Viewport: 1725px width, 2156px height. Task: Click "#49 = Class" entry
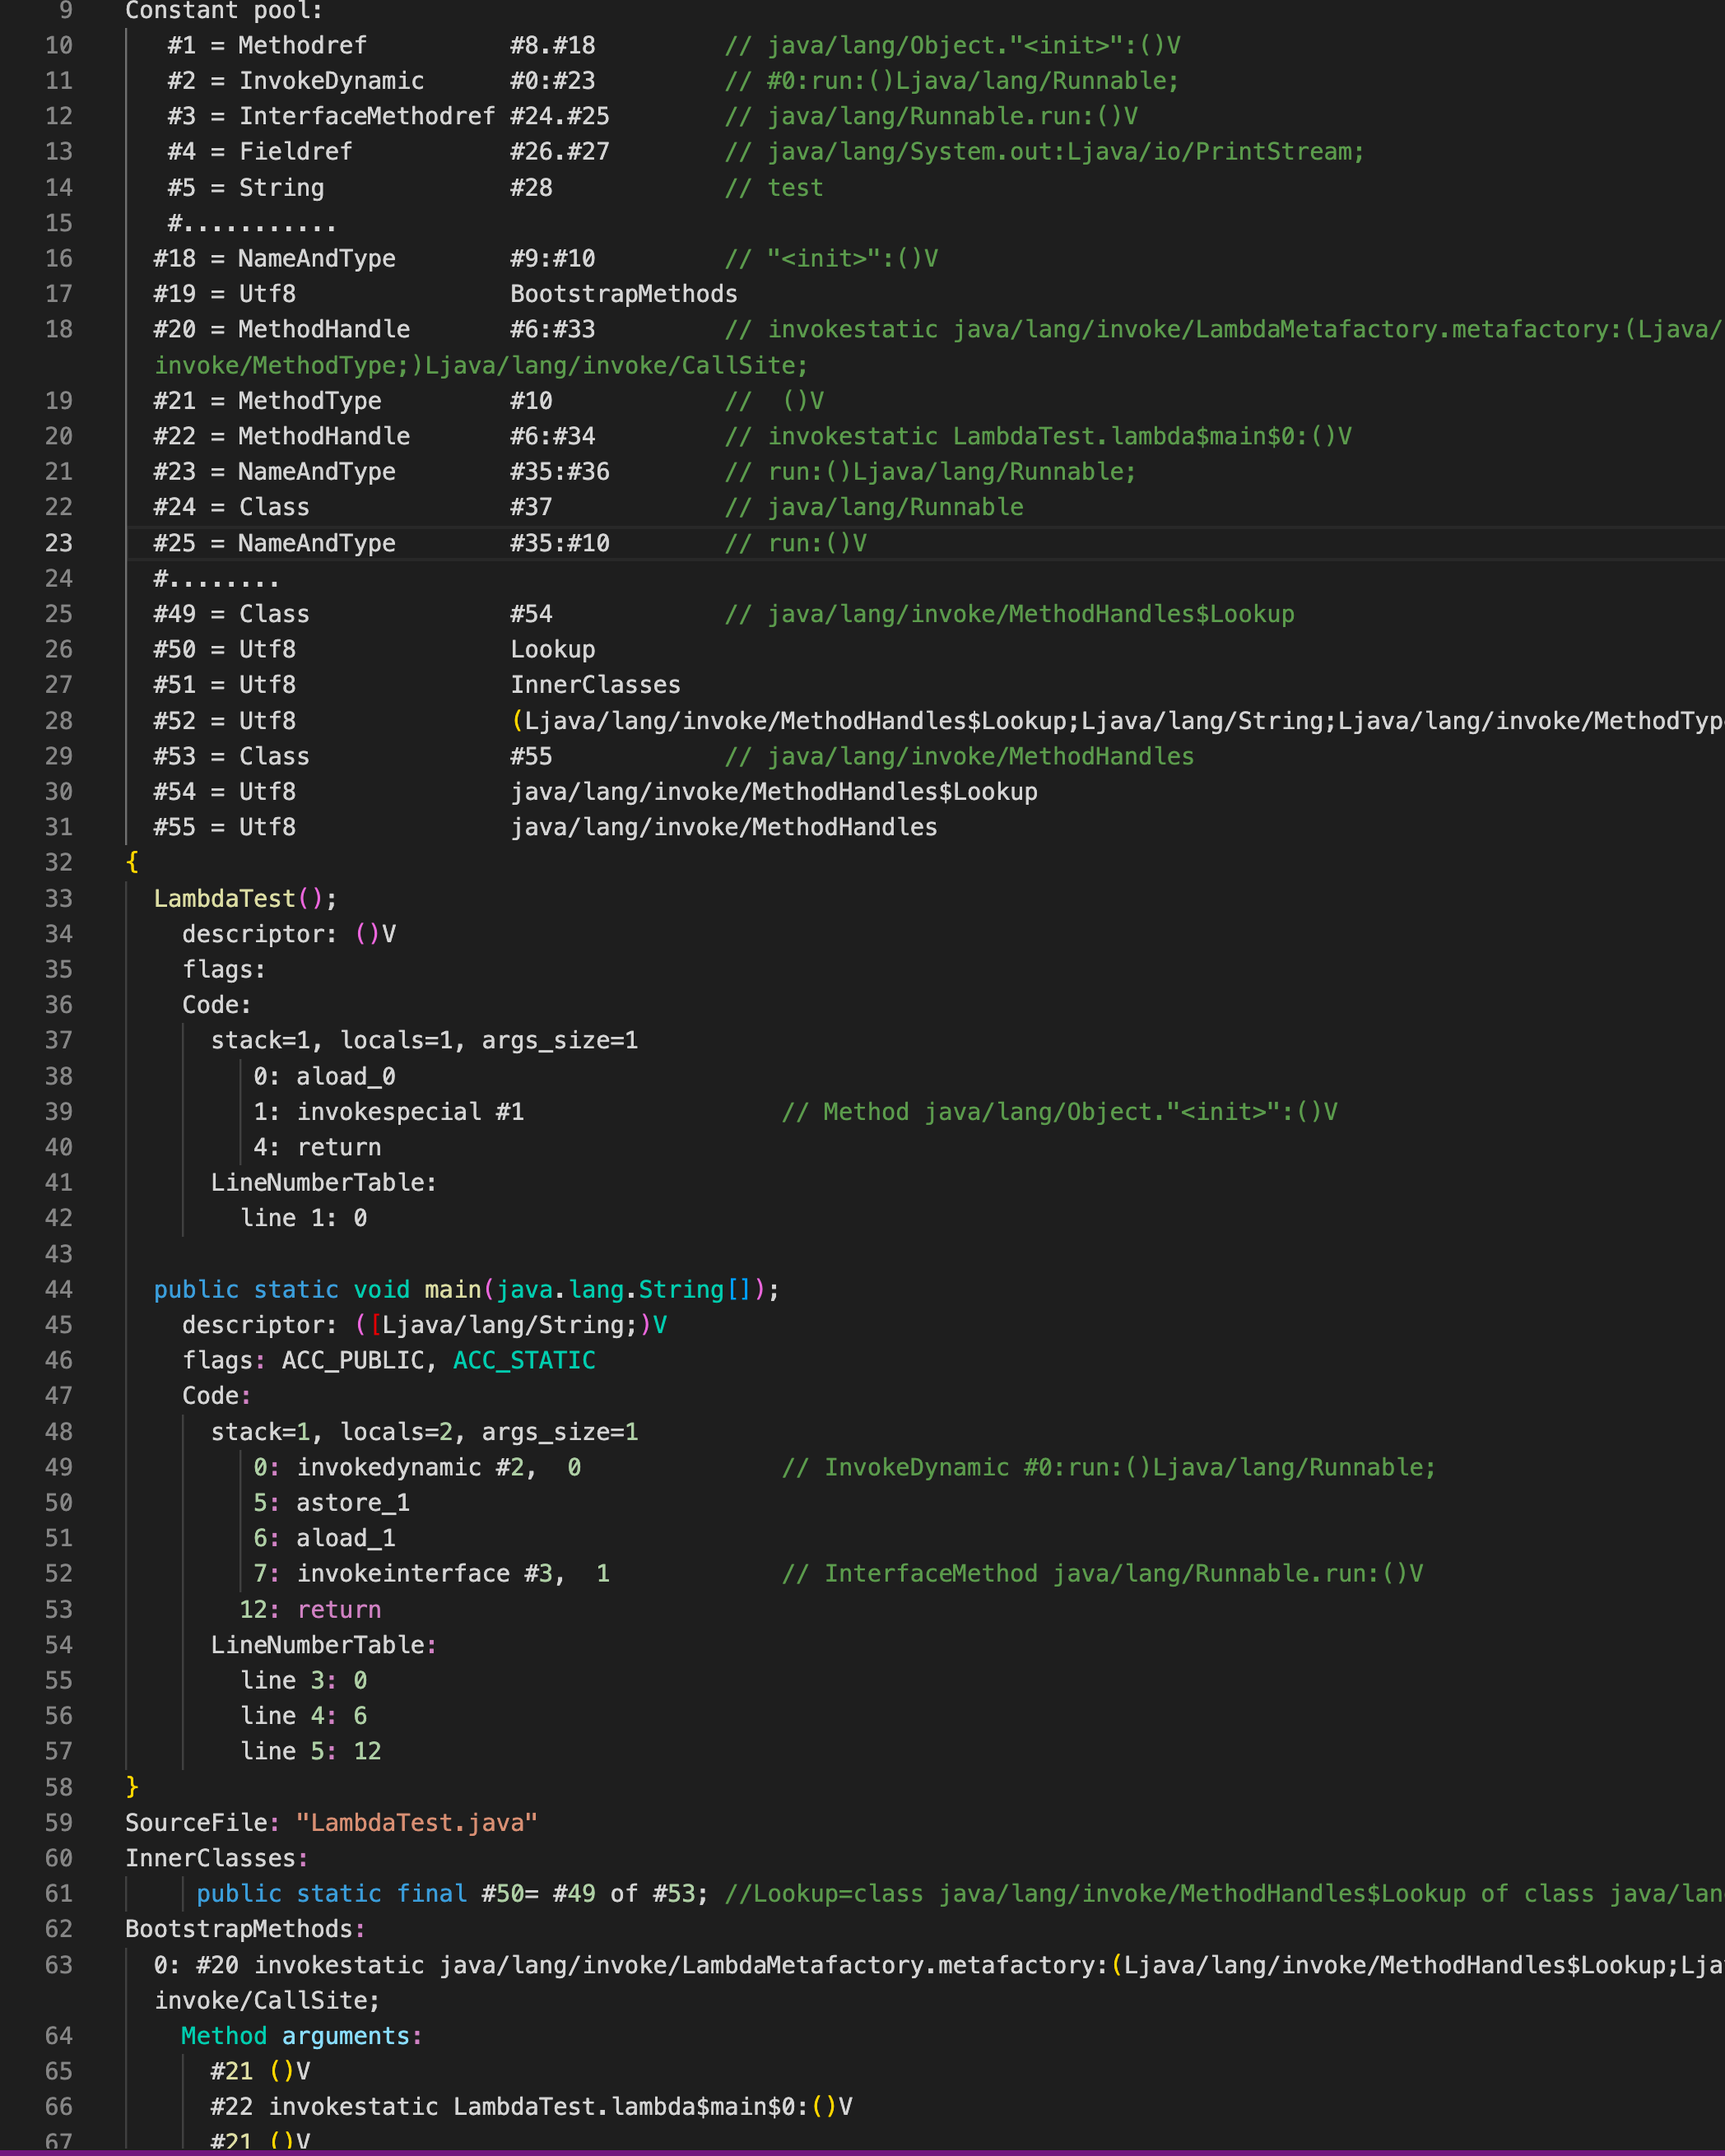pos(232,614)
